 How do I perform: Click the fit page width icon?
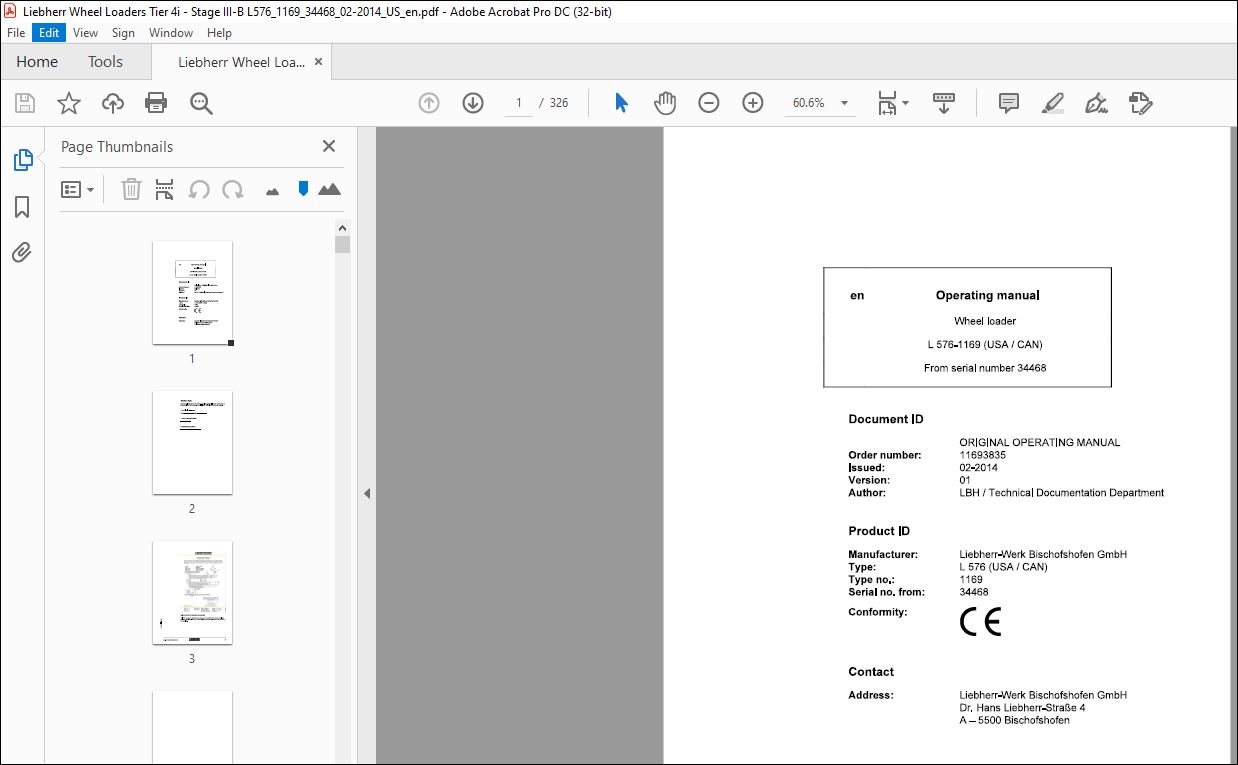pos(887,103)
